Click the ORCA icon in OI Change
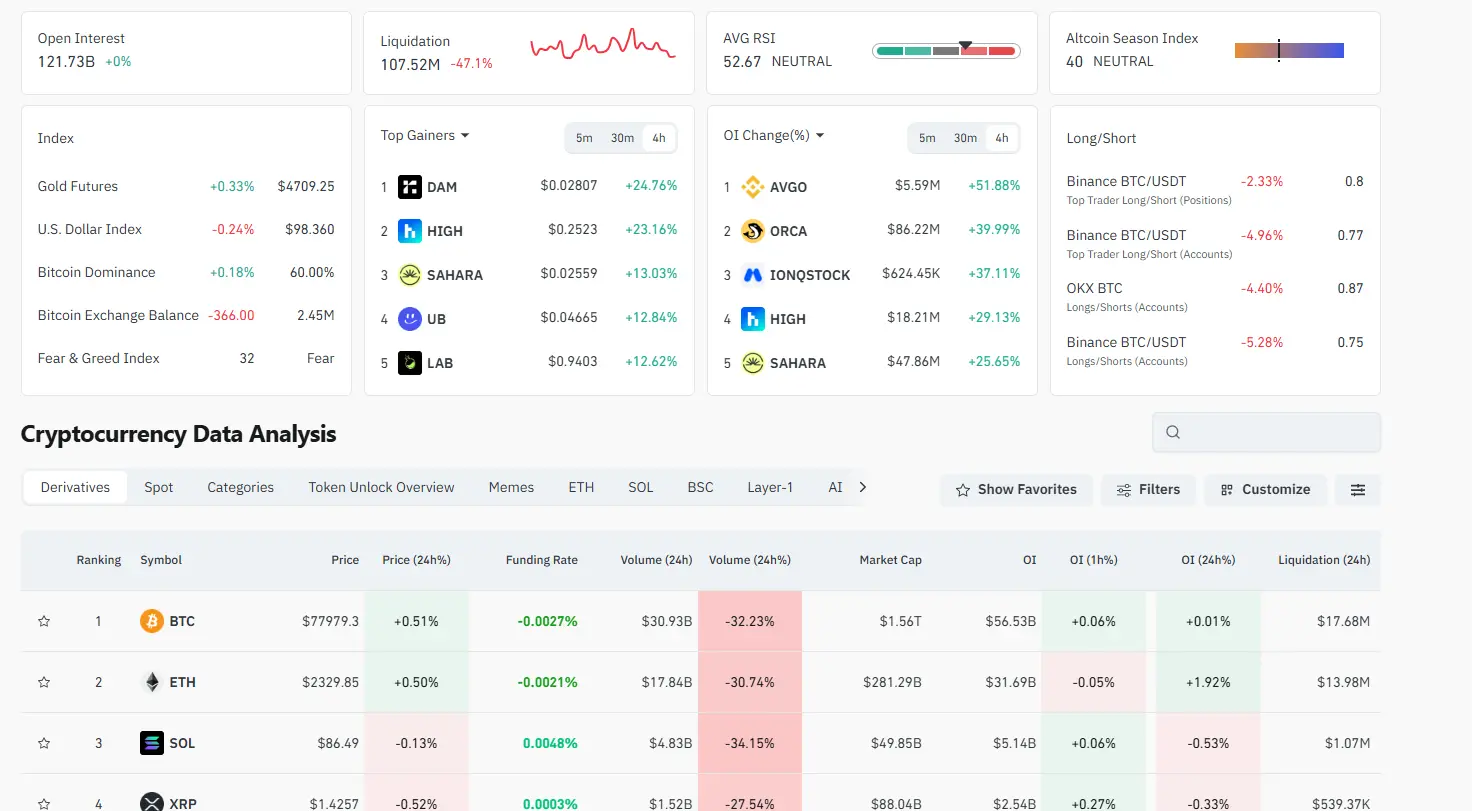The image size is (1472, 811). pos(753,231)
